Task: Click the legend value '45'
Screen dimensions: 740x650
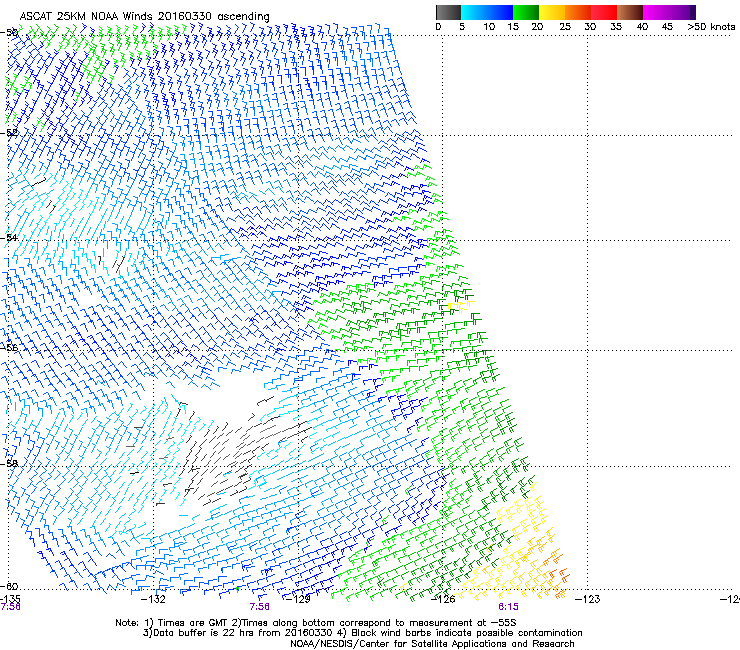Action: click(x=667, y=27)
